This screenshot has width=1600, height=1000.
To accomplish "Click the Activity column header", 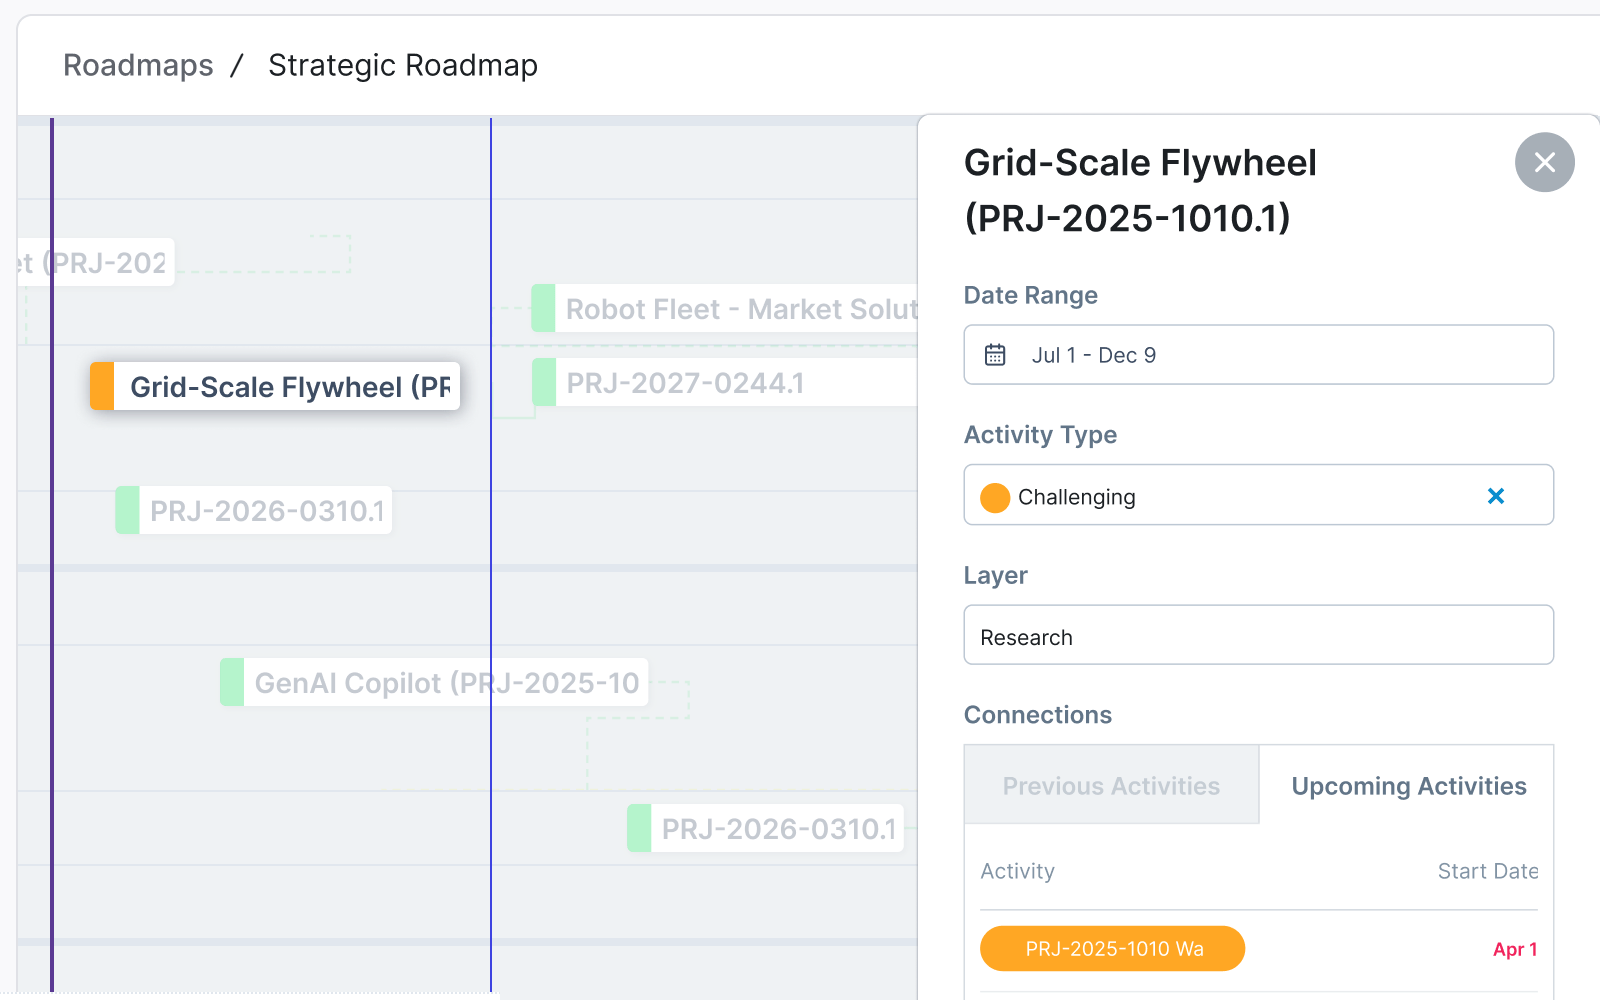I will pyautogui.click(x=1017, y=871).
